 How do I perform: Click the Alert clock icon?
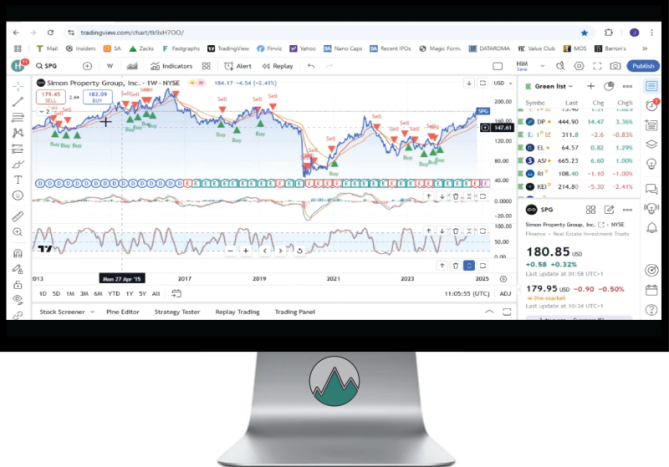[x=230, y=66]
